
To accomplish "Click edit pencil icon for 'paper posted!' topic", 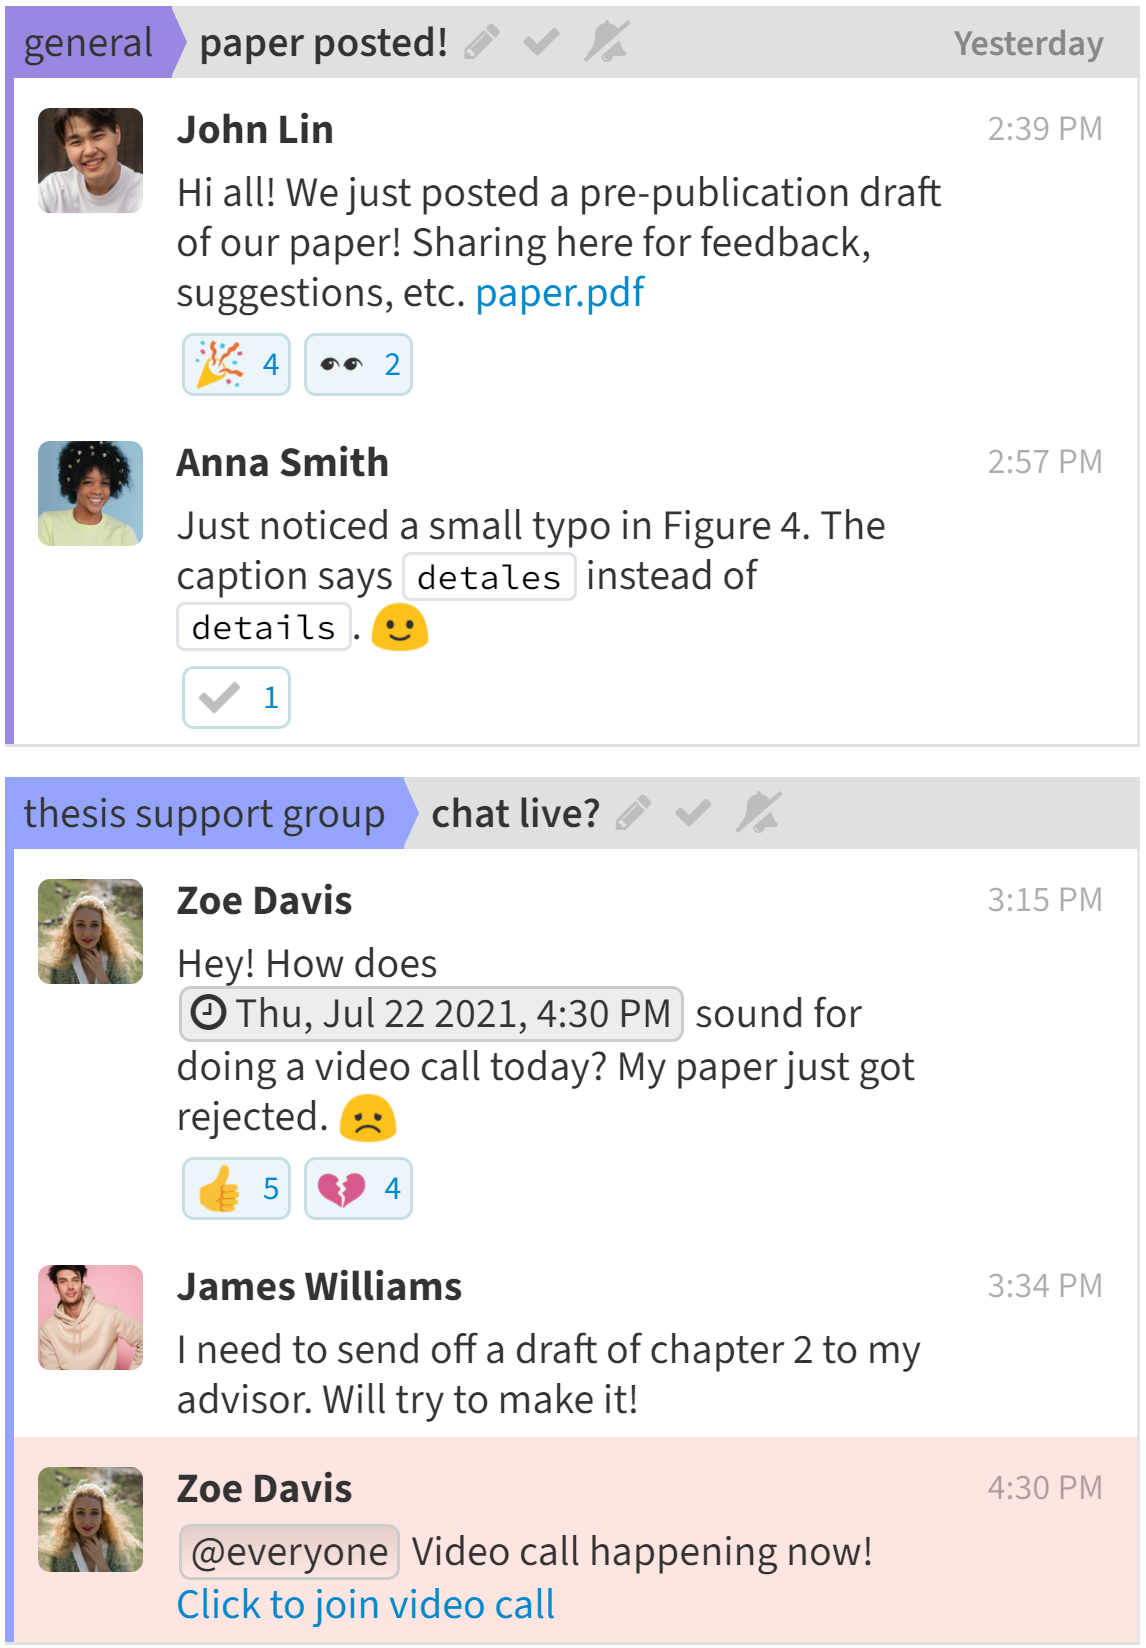I will tap(481, 43).
